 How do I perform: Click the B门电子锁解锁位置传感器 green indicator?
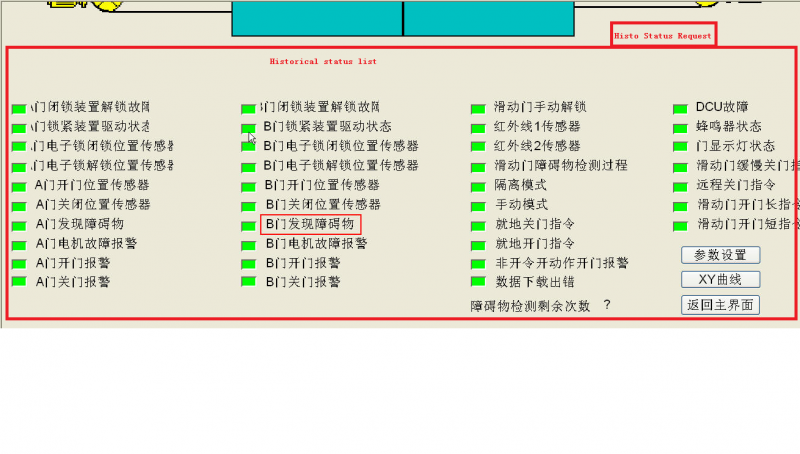click(x=248, y=167)
